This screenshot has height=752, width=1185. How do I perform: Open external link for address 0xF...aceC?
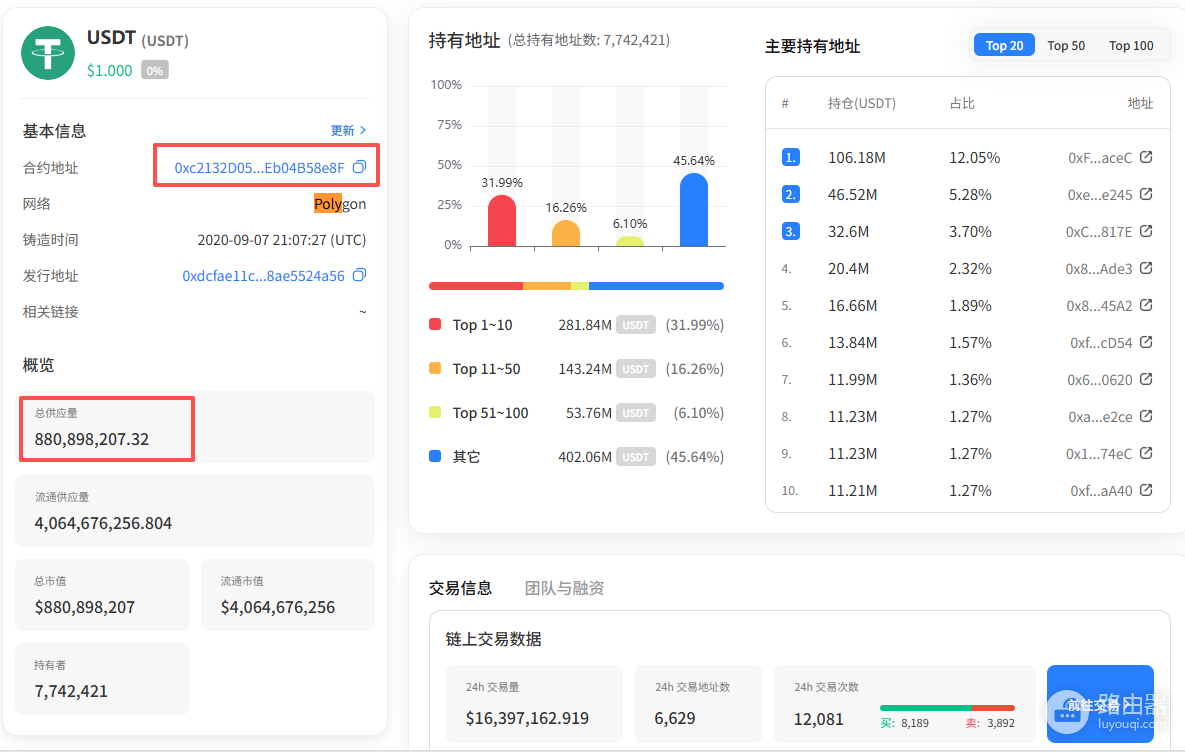coord(1146,157)
